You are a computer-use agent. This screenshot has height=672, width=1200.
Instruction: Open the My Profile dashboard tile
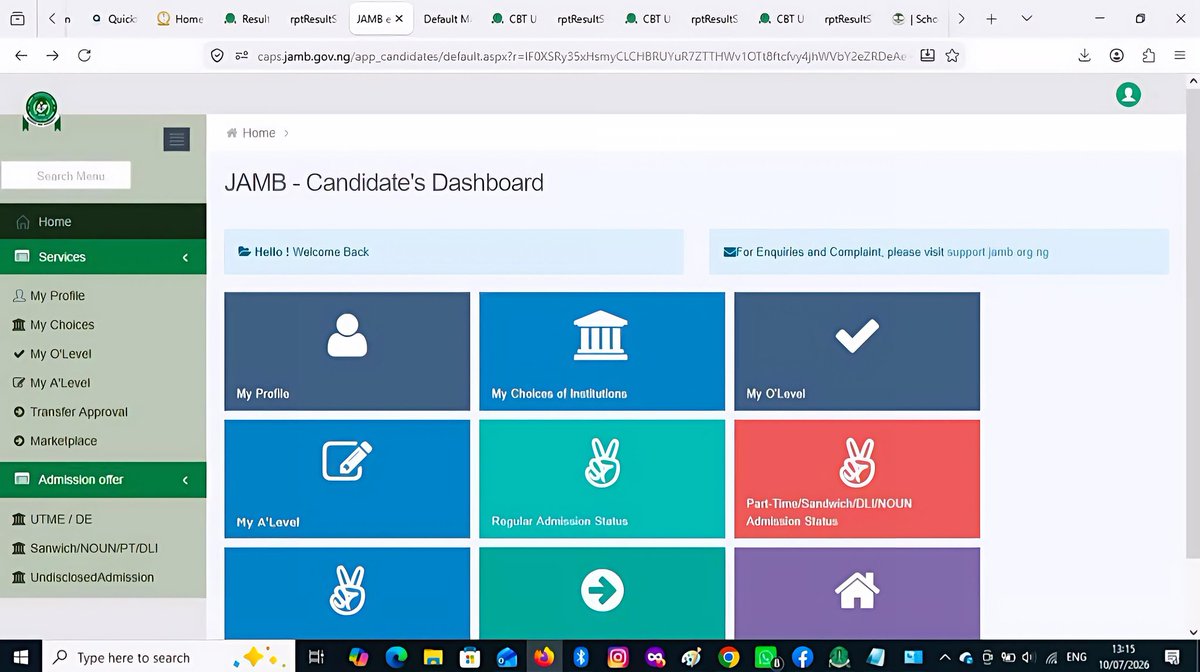[347, 351]
